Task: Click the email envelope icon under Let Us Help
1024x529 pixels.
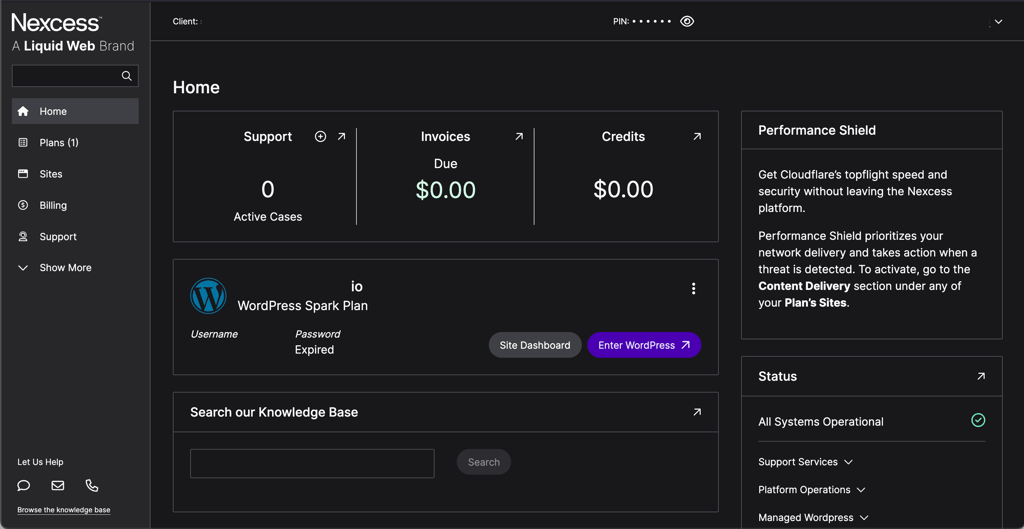Action: coord(57,485)
